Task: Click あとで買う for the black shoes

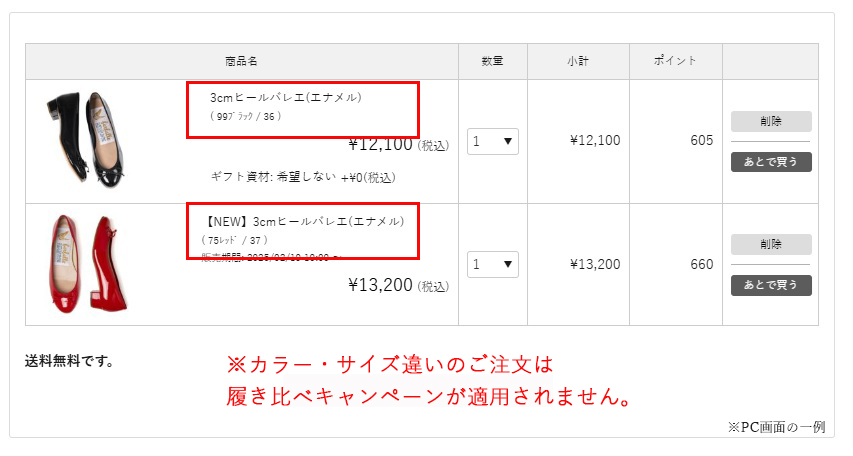Action: coord(771,162)
